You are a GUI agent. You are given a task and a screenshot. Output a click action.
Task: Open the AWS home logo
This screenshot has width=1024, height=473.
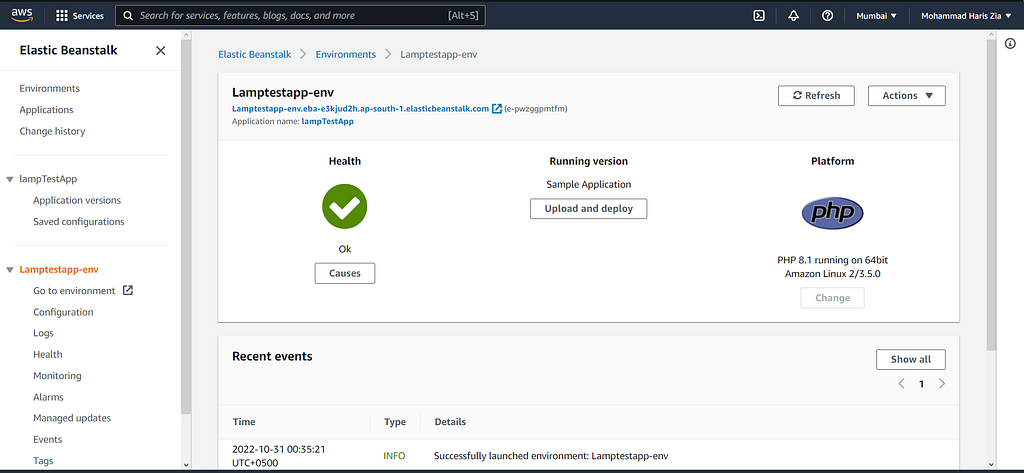pyautogui.click(x=22, y=15)
